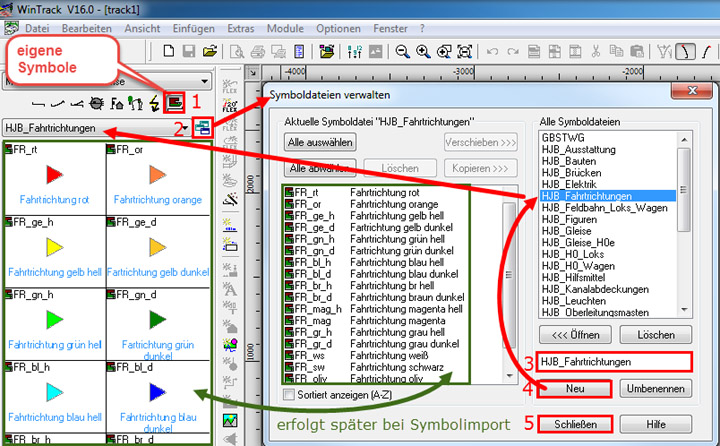720x446 pixels.
Task: Create a new file with the blank page icon
Action: [x=169, y=51]
